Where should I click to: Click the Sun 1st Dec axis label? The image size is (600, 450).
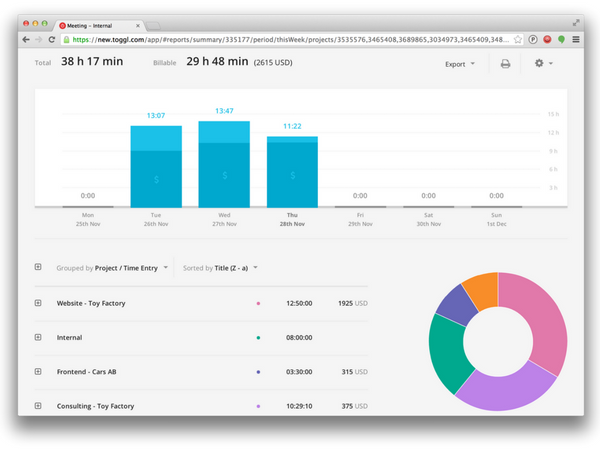pos(497,219)
